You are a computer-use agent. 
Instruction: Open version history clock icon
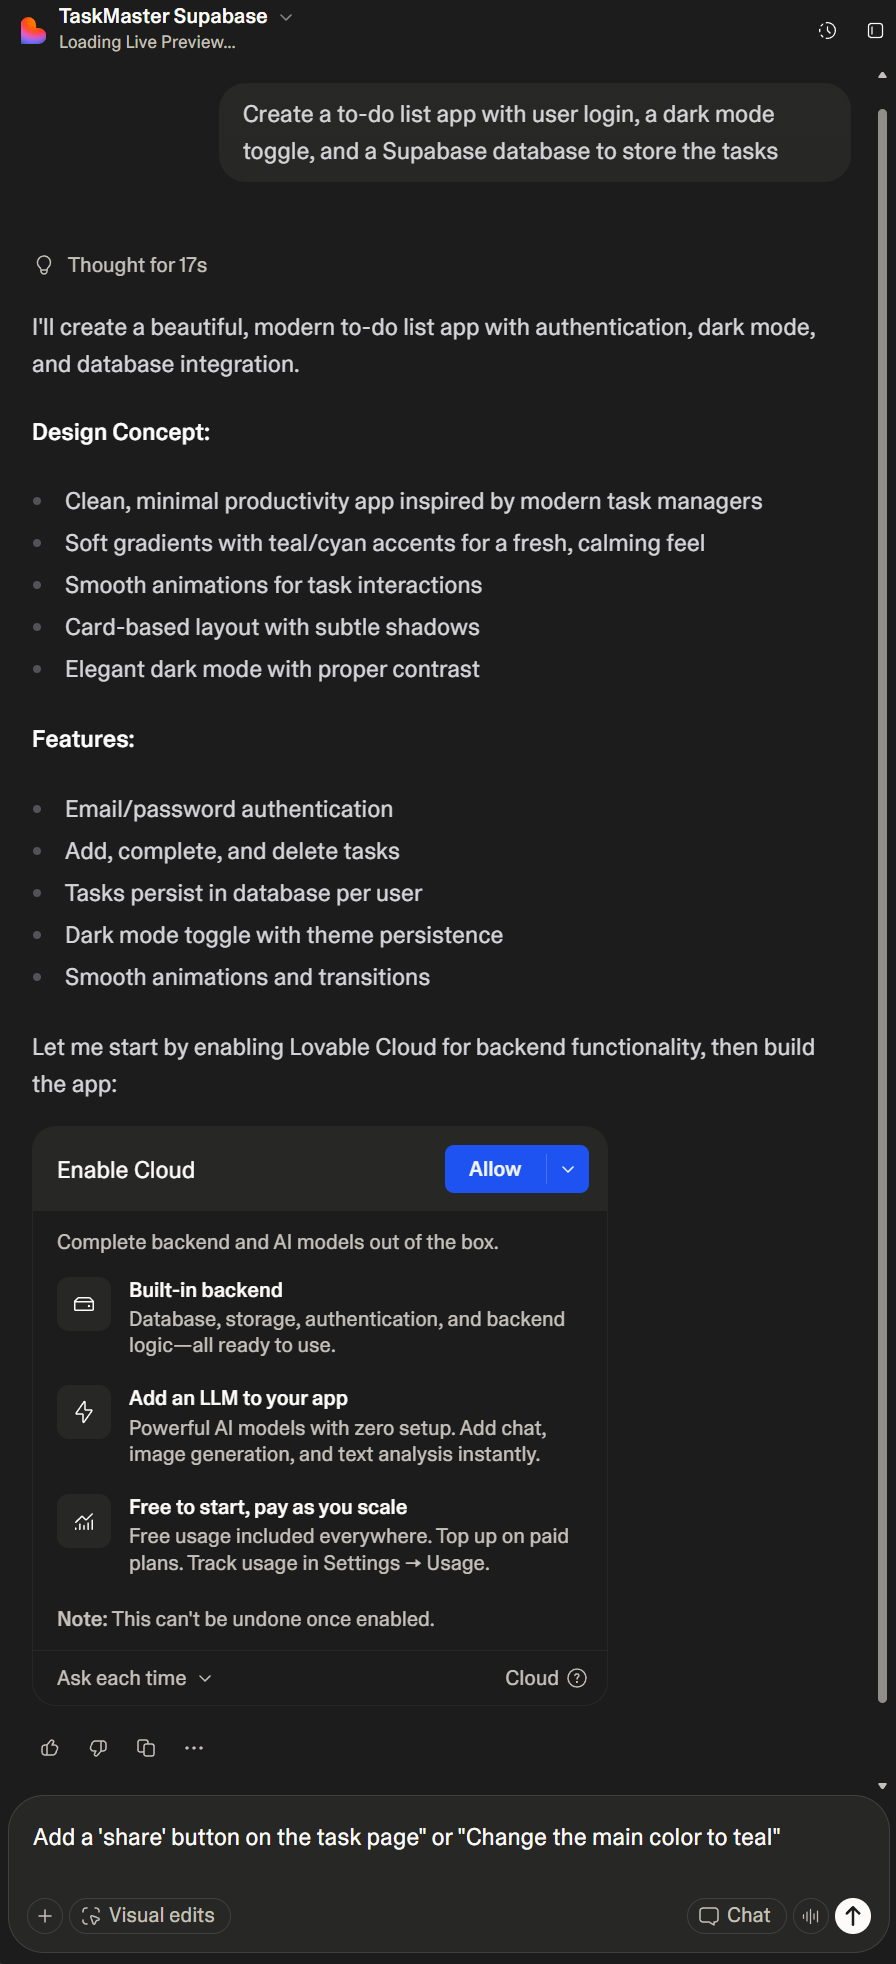(827, 30)
